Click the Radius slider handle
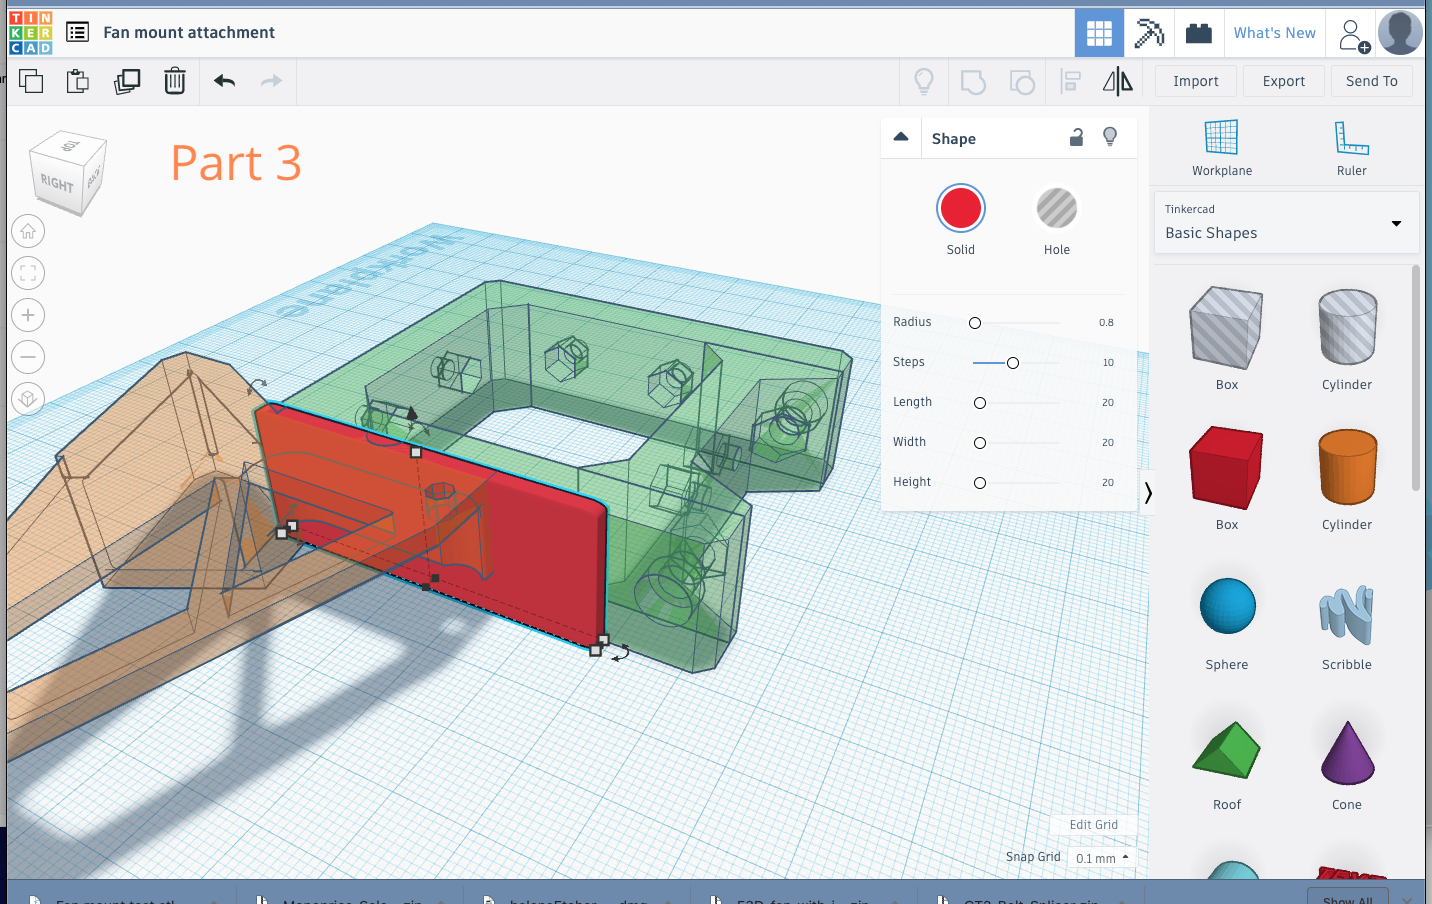This screenshot has height=904, width=1432. coord(975,323)
